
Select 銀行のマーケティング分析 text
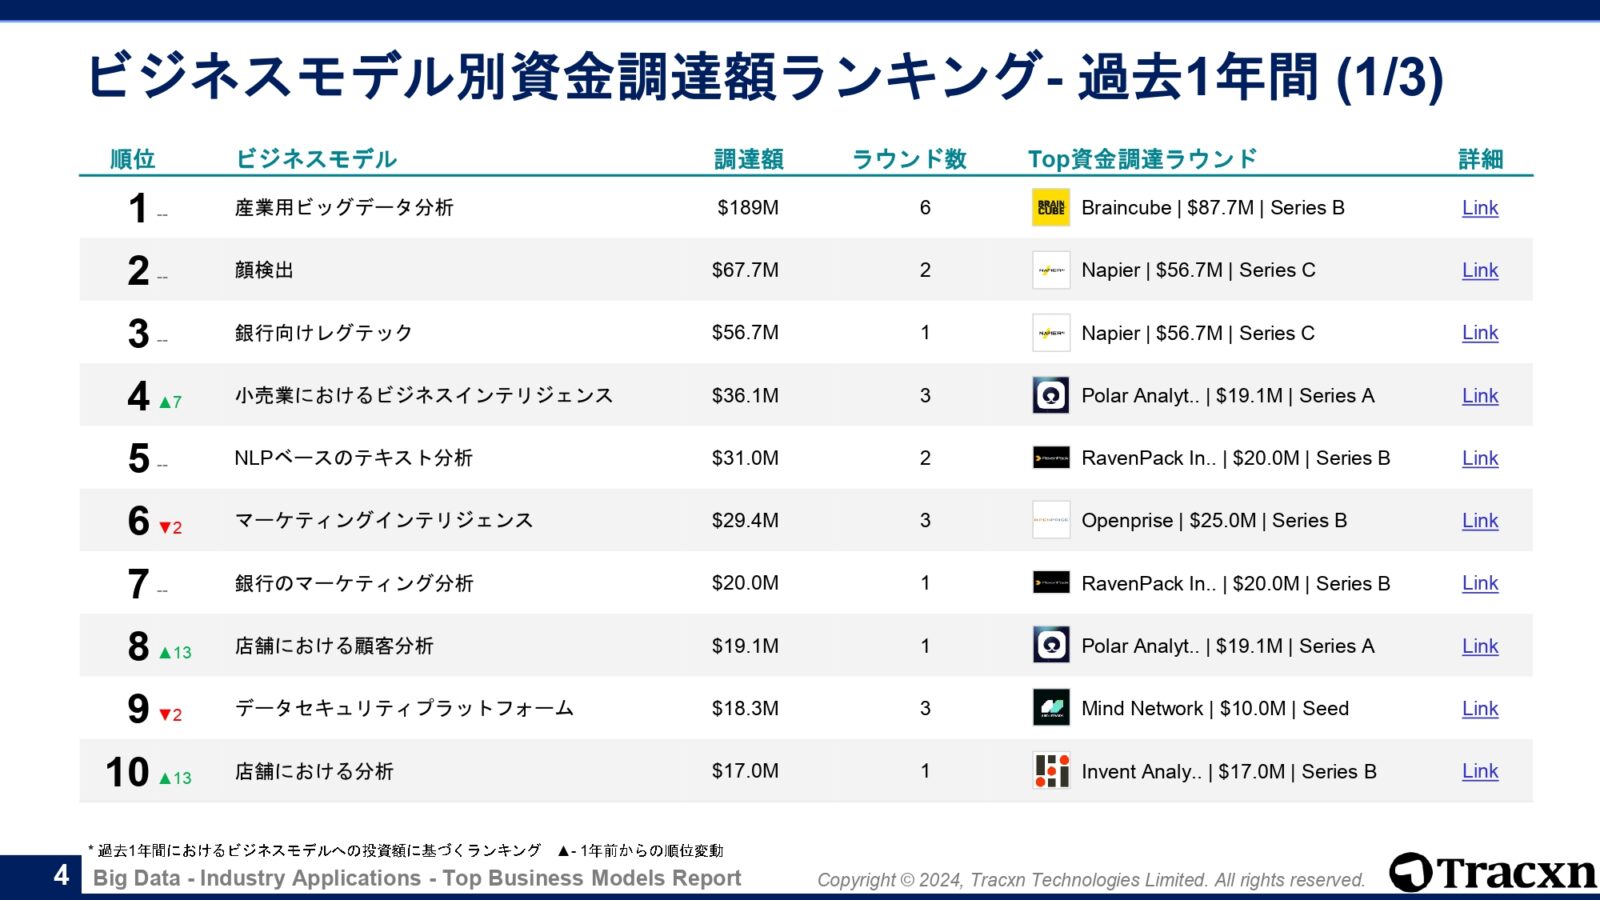tap(354, 583)
